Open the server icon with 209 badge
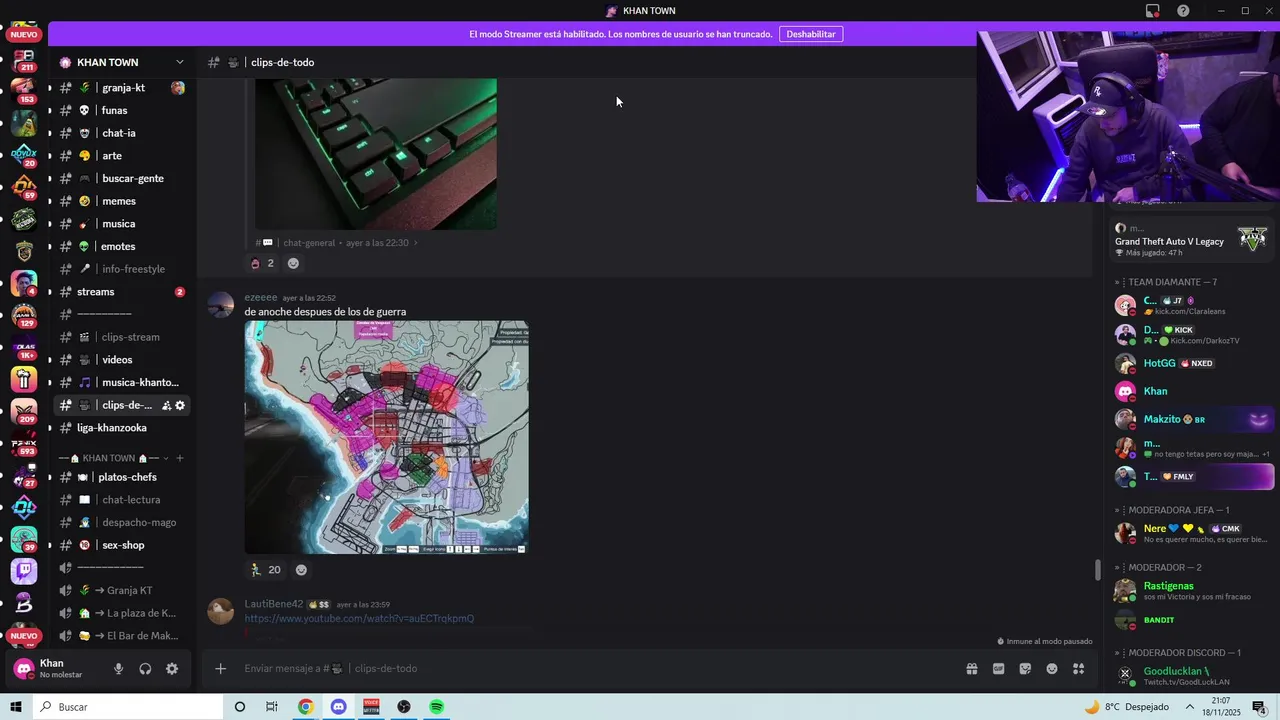Image resolution: width=1280 pixels, height=720 pixels. (24, 412)
